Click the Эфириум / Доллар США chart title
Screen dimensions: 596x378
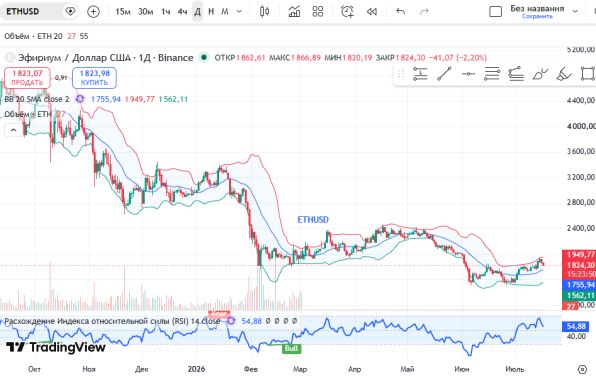pyautogui.click(x=106, y=58)
